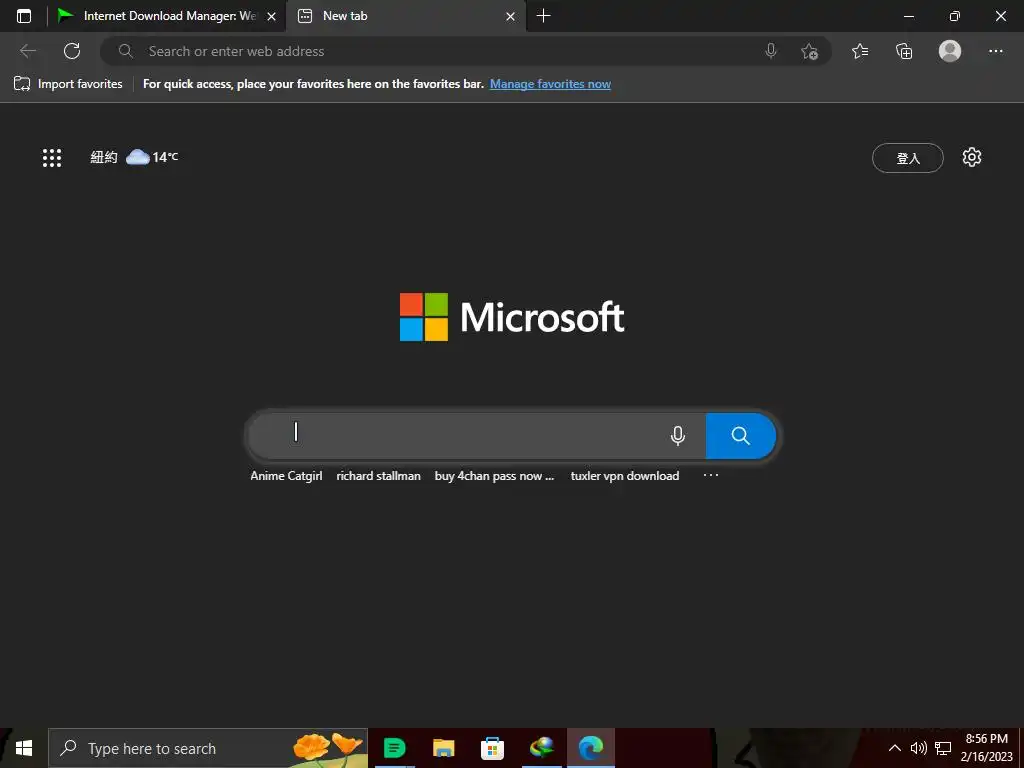
Task: Add this page to favorites star
Action: point(809,51)
